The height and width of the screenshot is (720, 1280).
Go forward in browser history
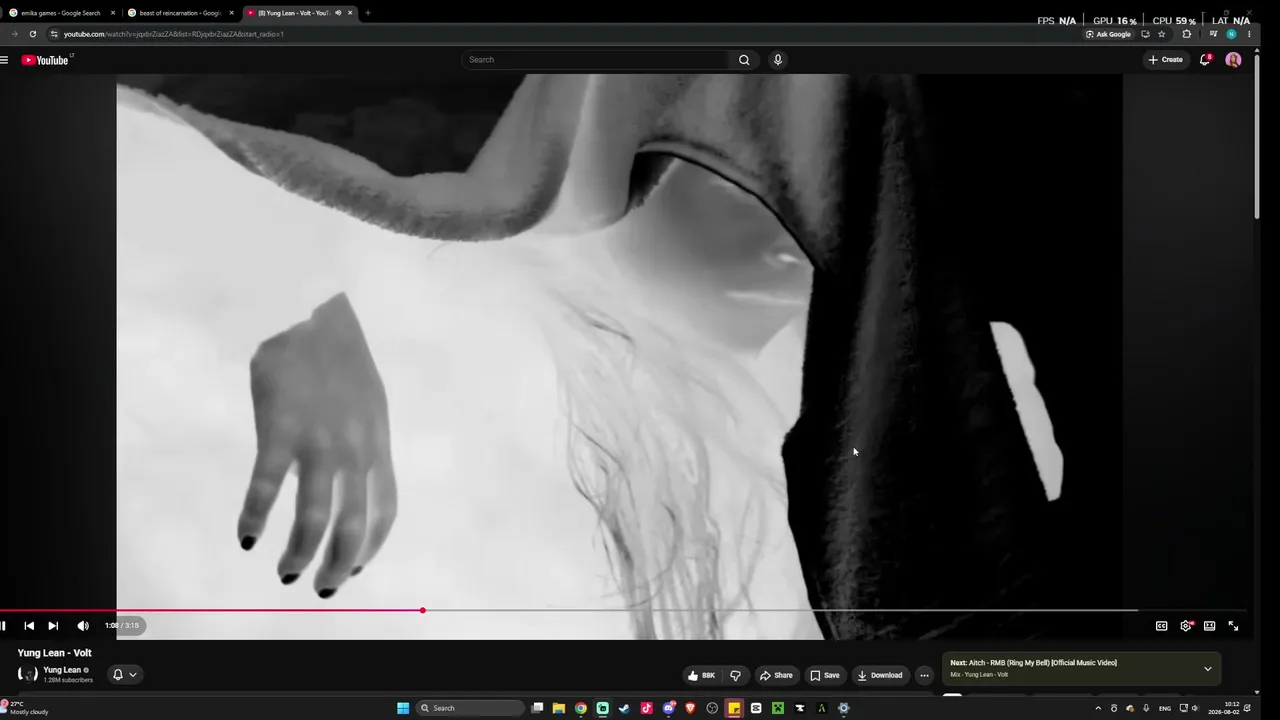pyautogui.click(x=14, y=34)
